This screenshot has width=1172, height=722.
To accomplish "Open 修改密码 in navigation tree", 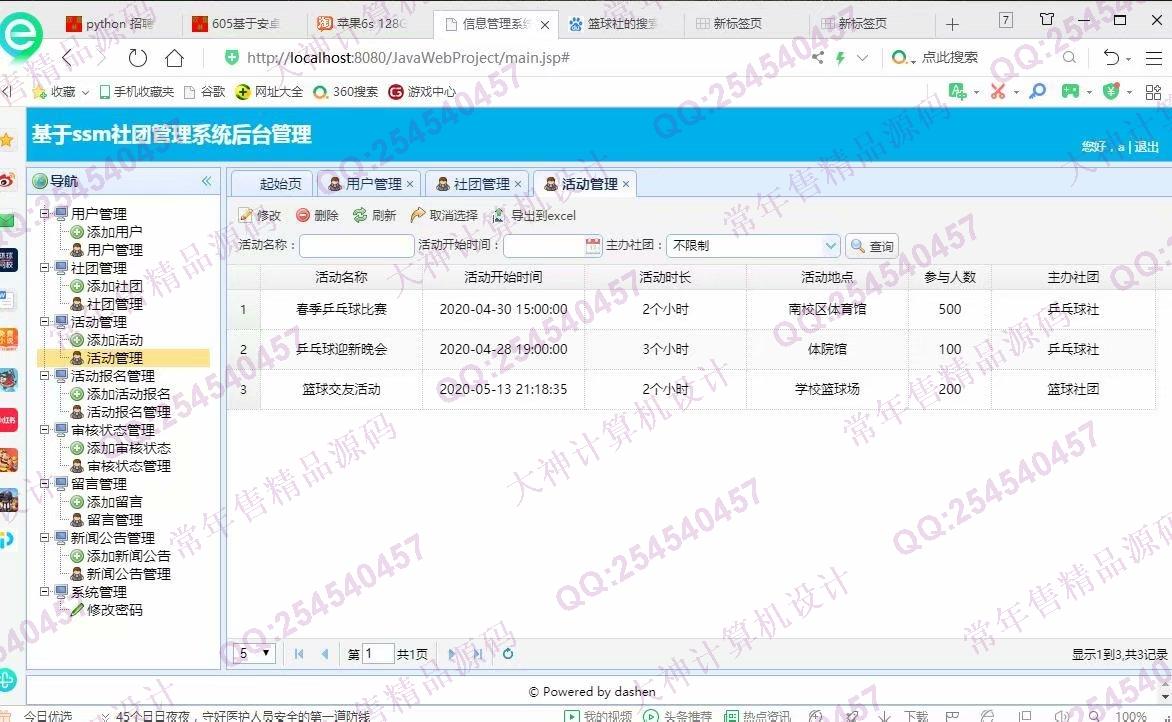I will (x=114, y=610).
